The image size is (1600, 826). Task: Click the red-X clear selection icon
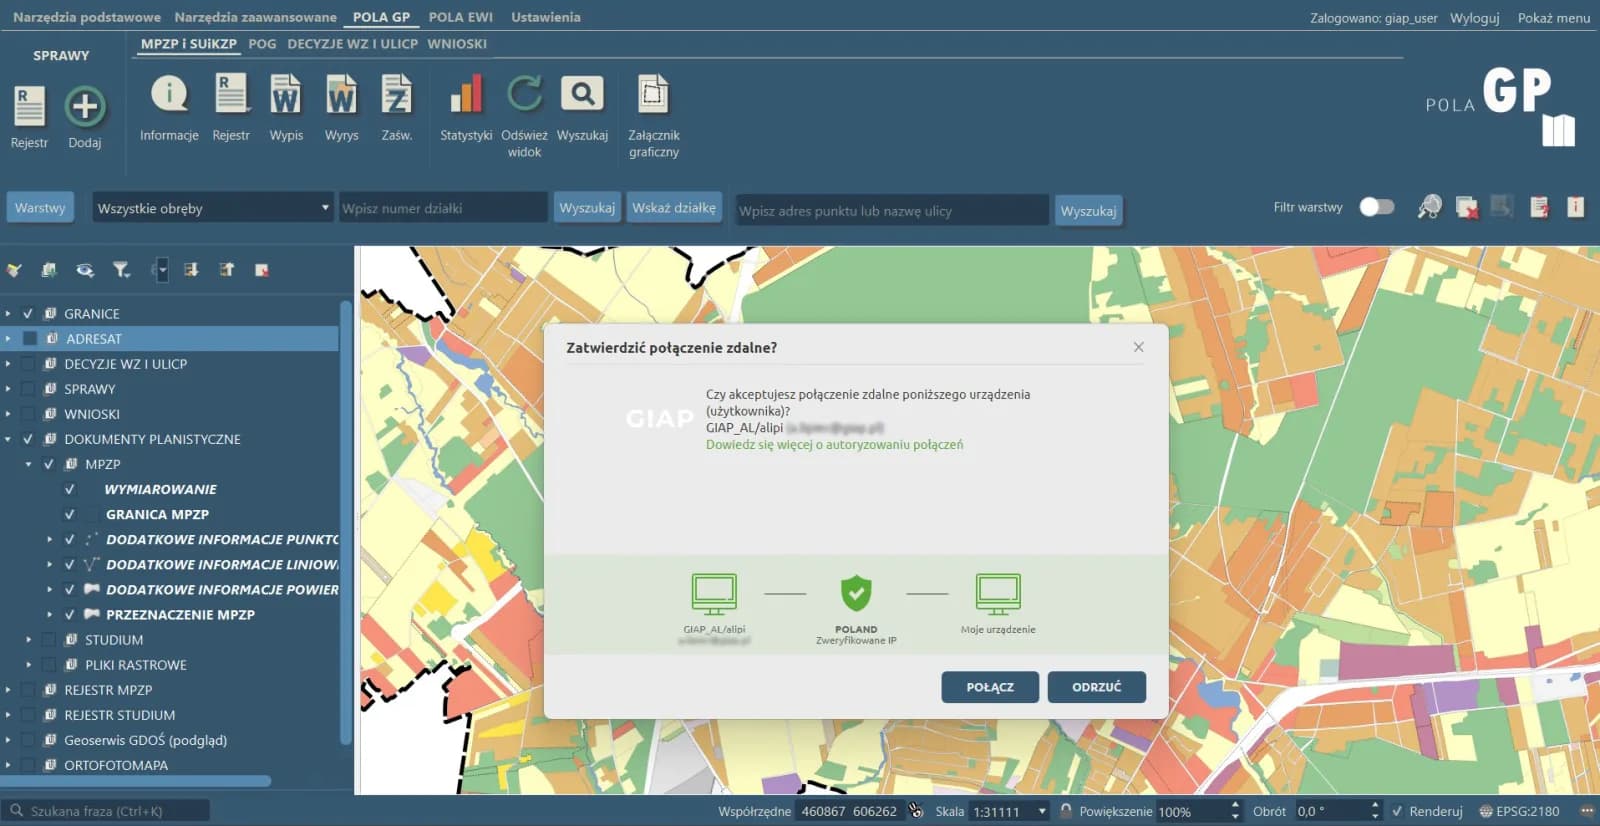pyautogui.click(x=1466, y=207)
